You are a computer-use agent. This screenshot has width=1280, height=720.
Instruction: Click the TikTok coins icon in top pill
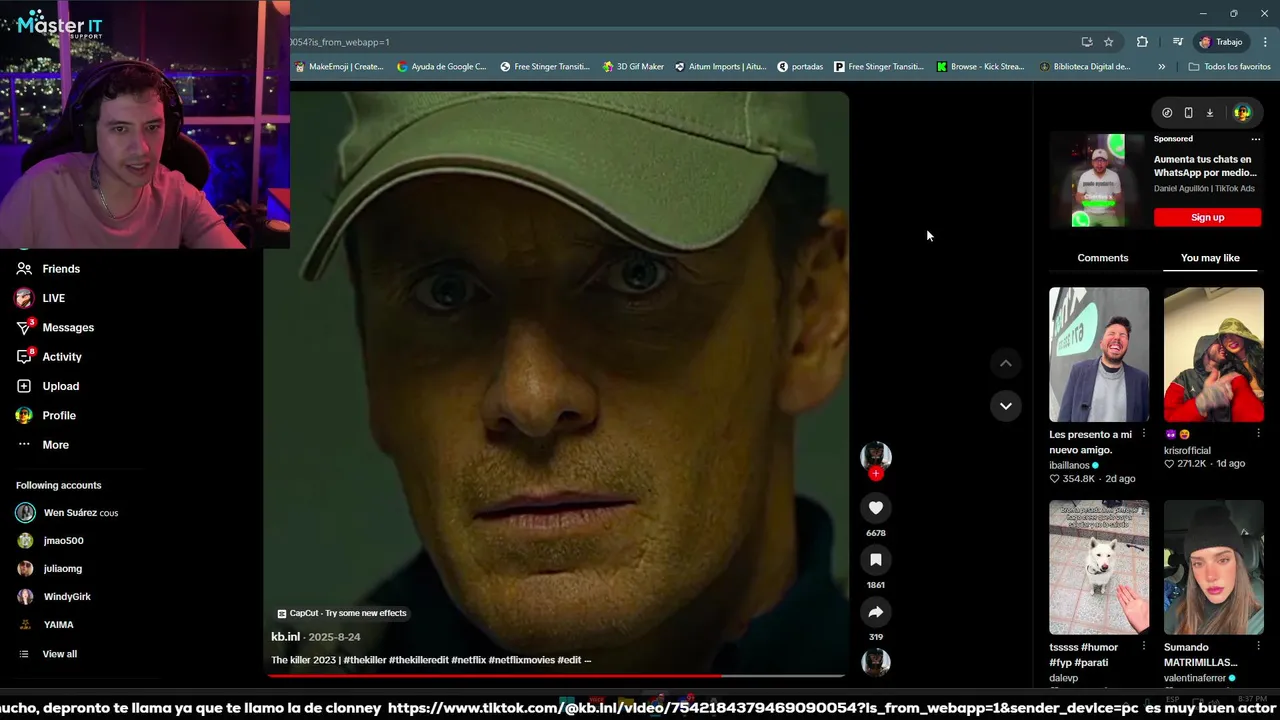(1167, 113)
